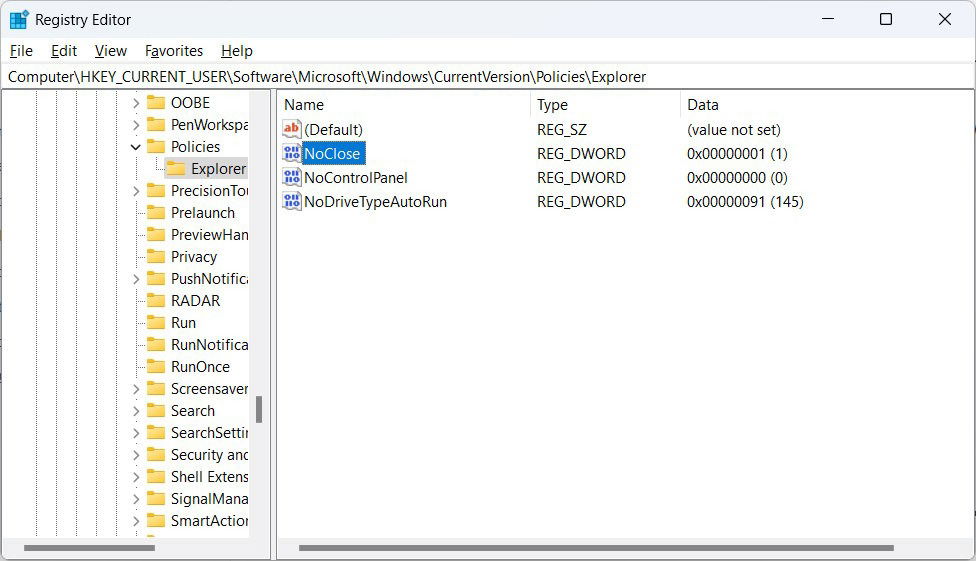Sort values by the Type column header
Screen dimensions: 976x561
tap(606, 105)
